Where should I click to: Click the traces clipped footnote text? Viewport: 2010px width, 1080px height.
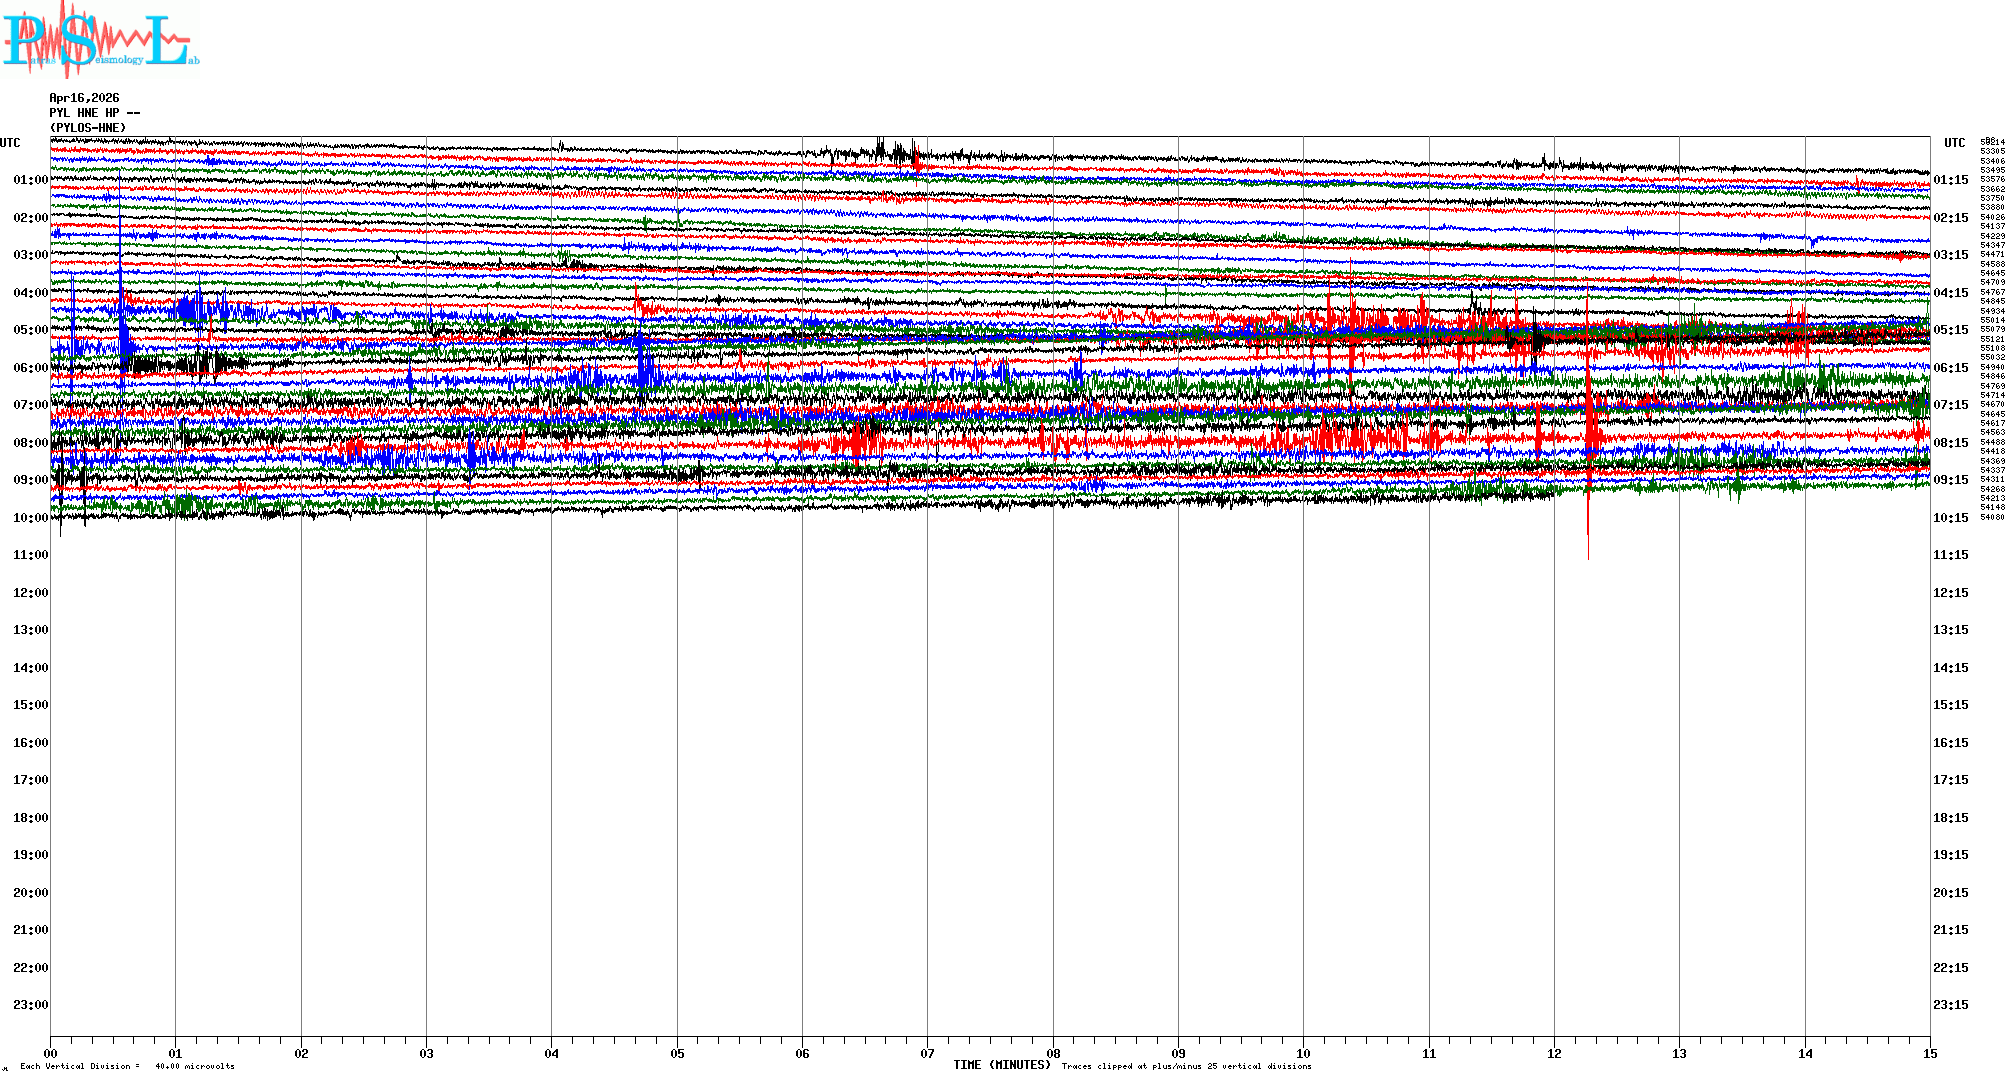1186,1066
